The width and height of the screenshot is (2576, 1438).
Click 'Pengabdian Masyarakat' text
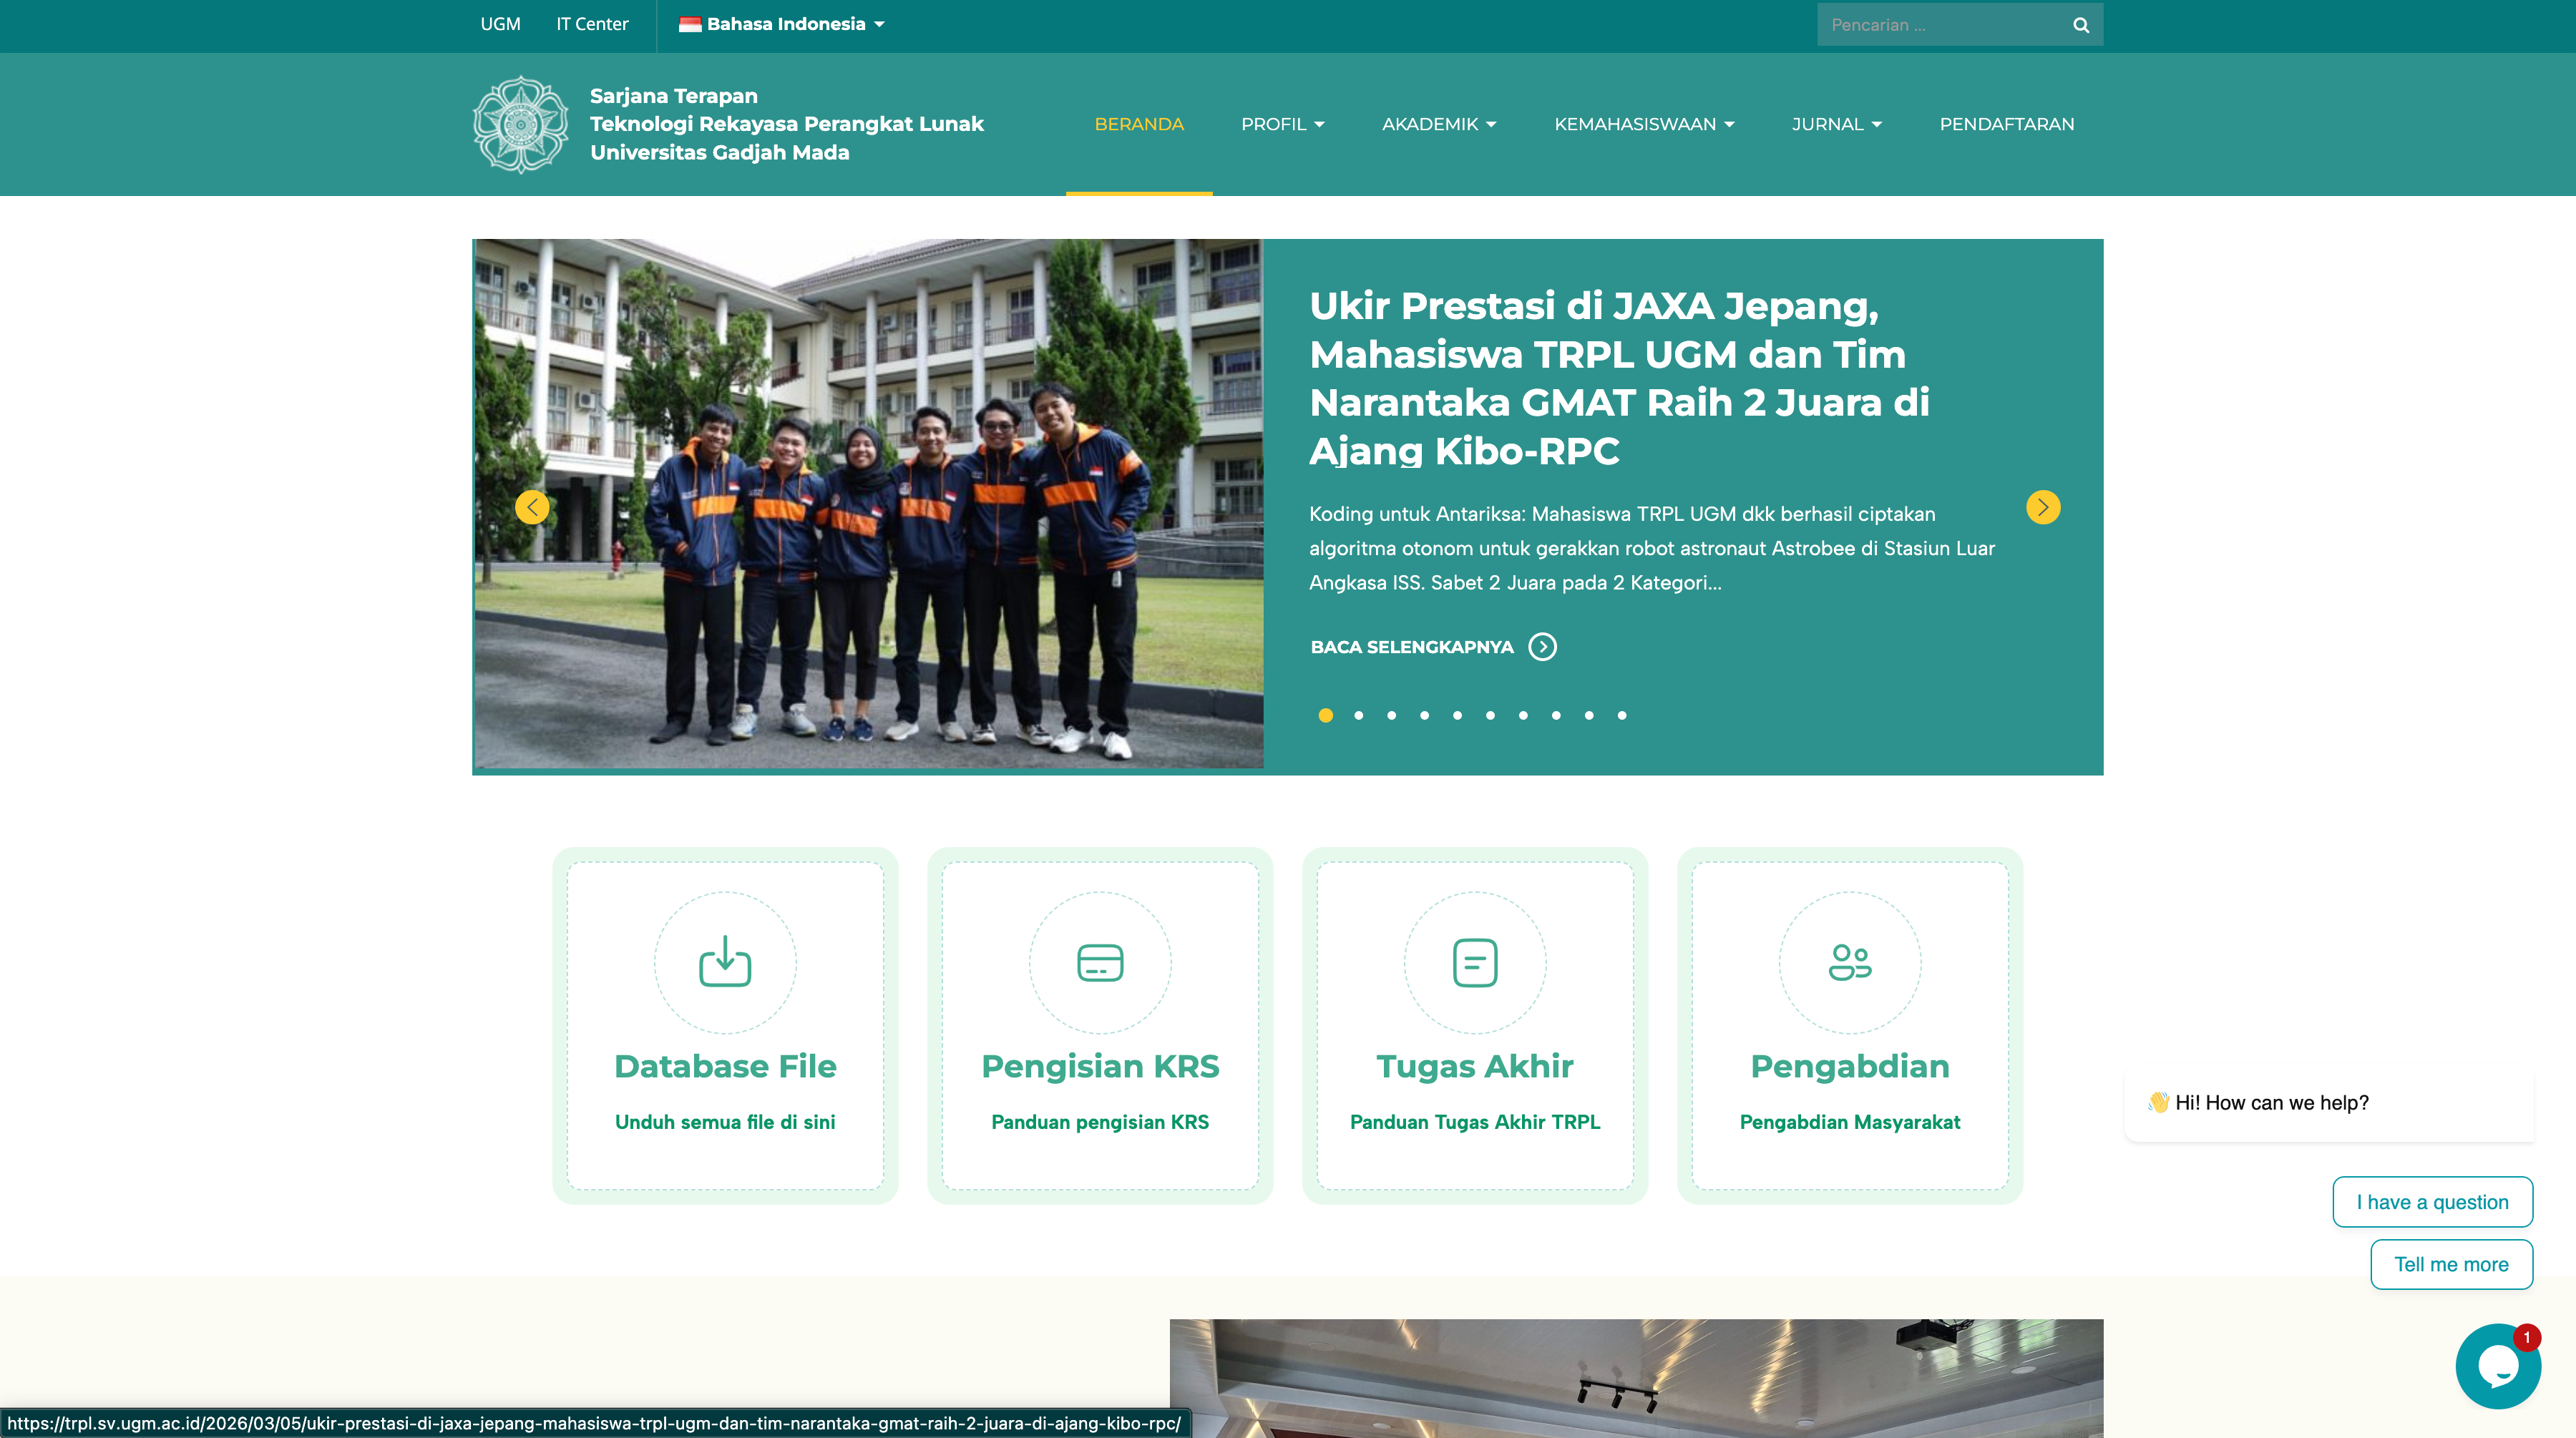(1850, 1122)
